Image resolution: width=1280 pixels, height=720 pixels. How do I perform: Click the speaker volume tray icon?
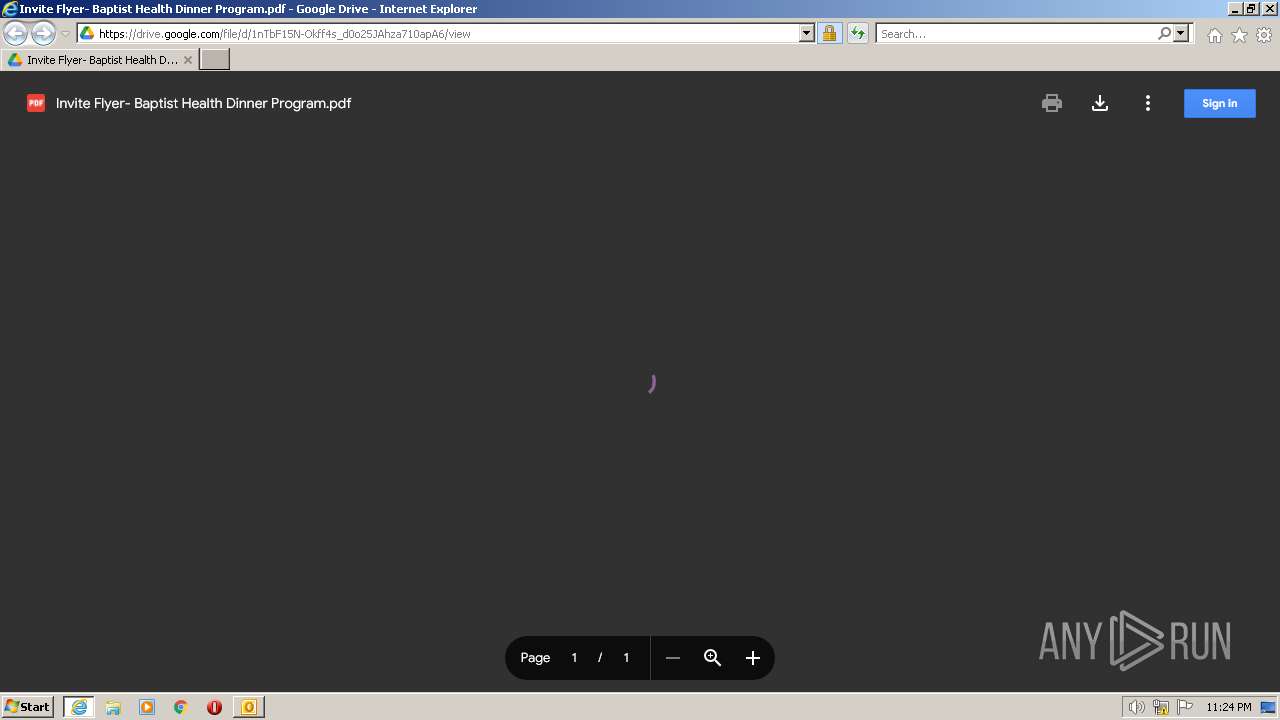coord(1136,707)
